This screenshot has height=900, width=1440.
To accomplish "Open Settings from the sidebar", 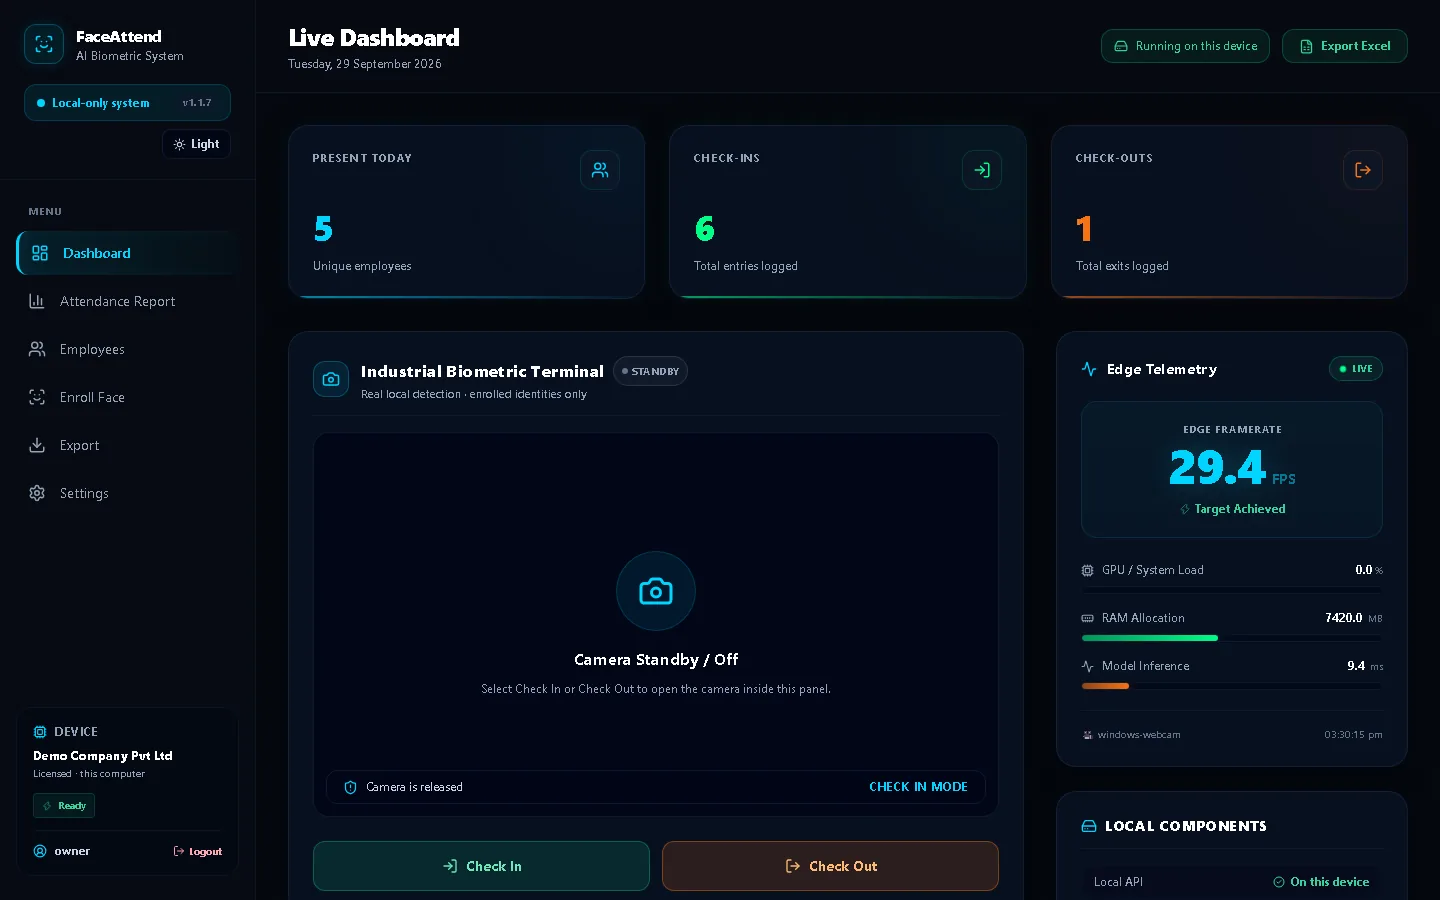I will pyautogui.click(x=128, y=493).
